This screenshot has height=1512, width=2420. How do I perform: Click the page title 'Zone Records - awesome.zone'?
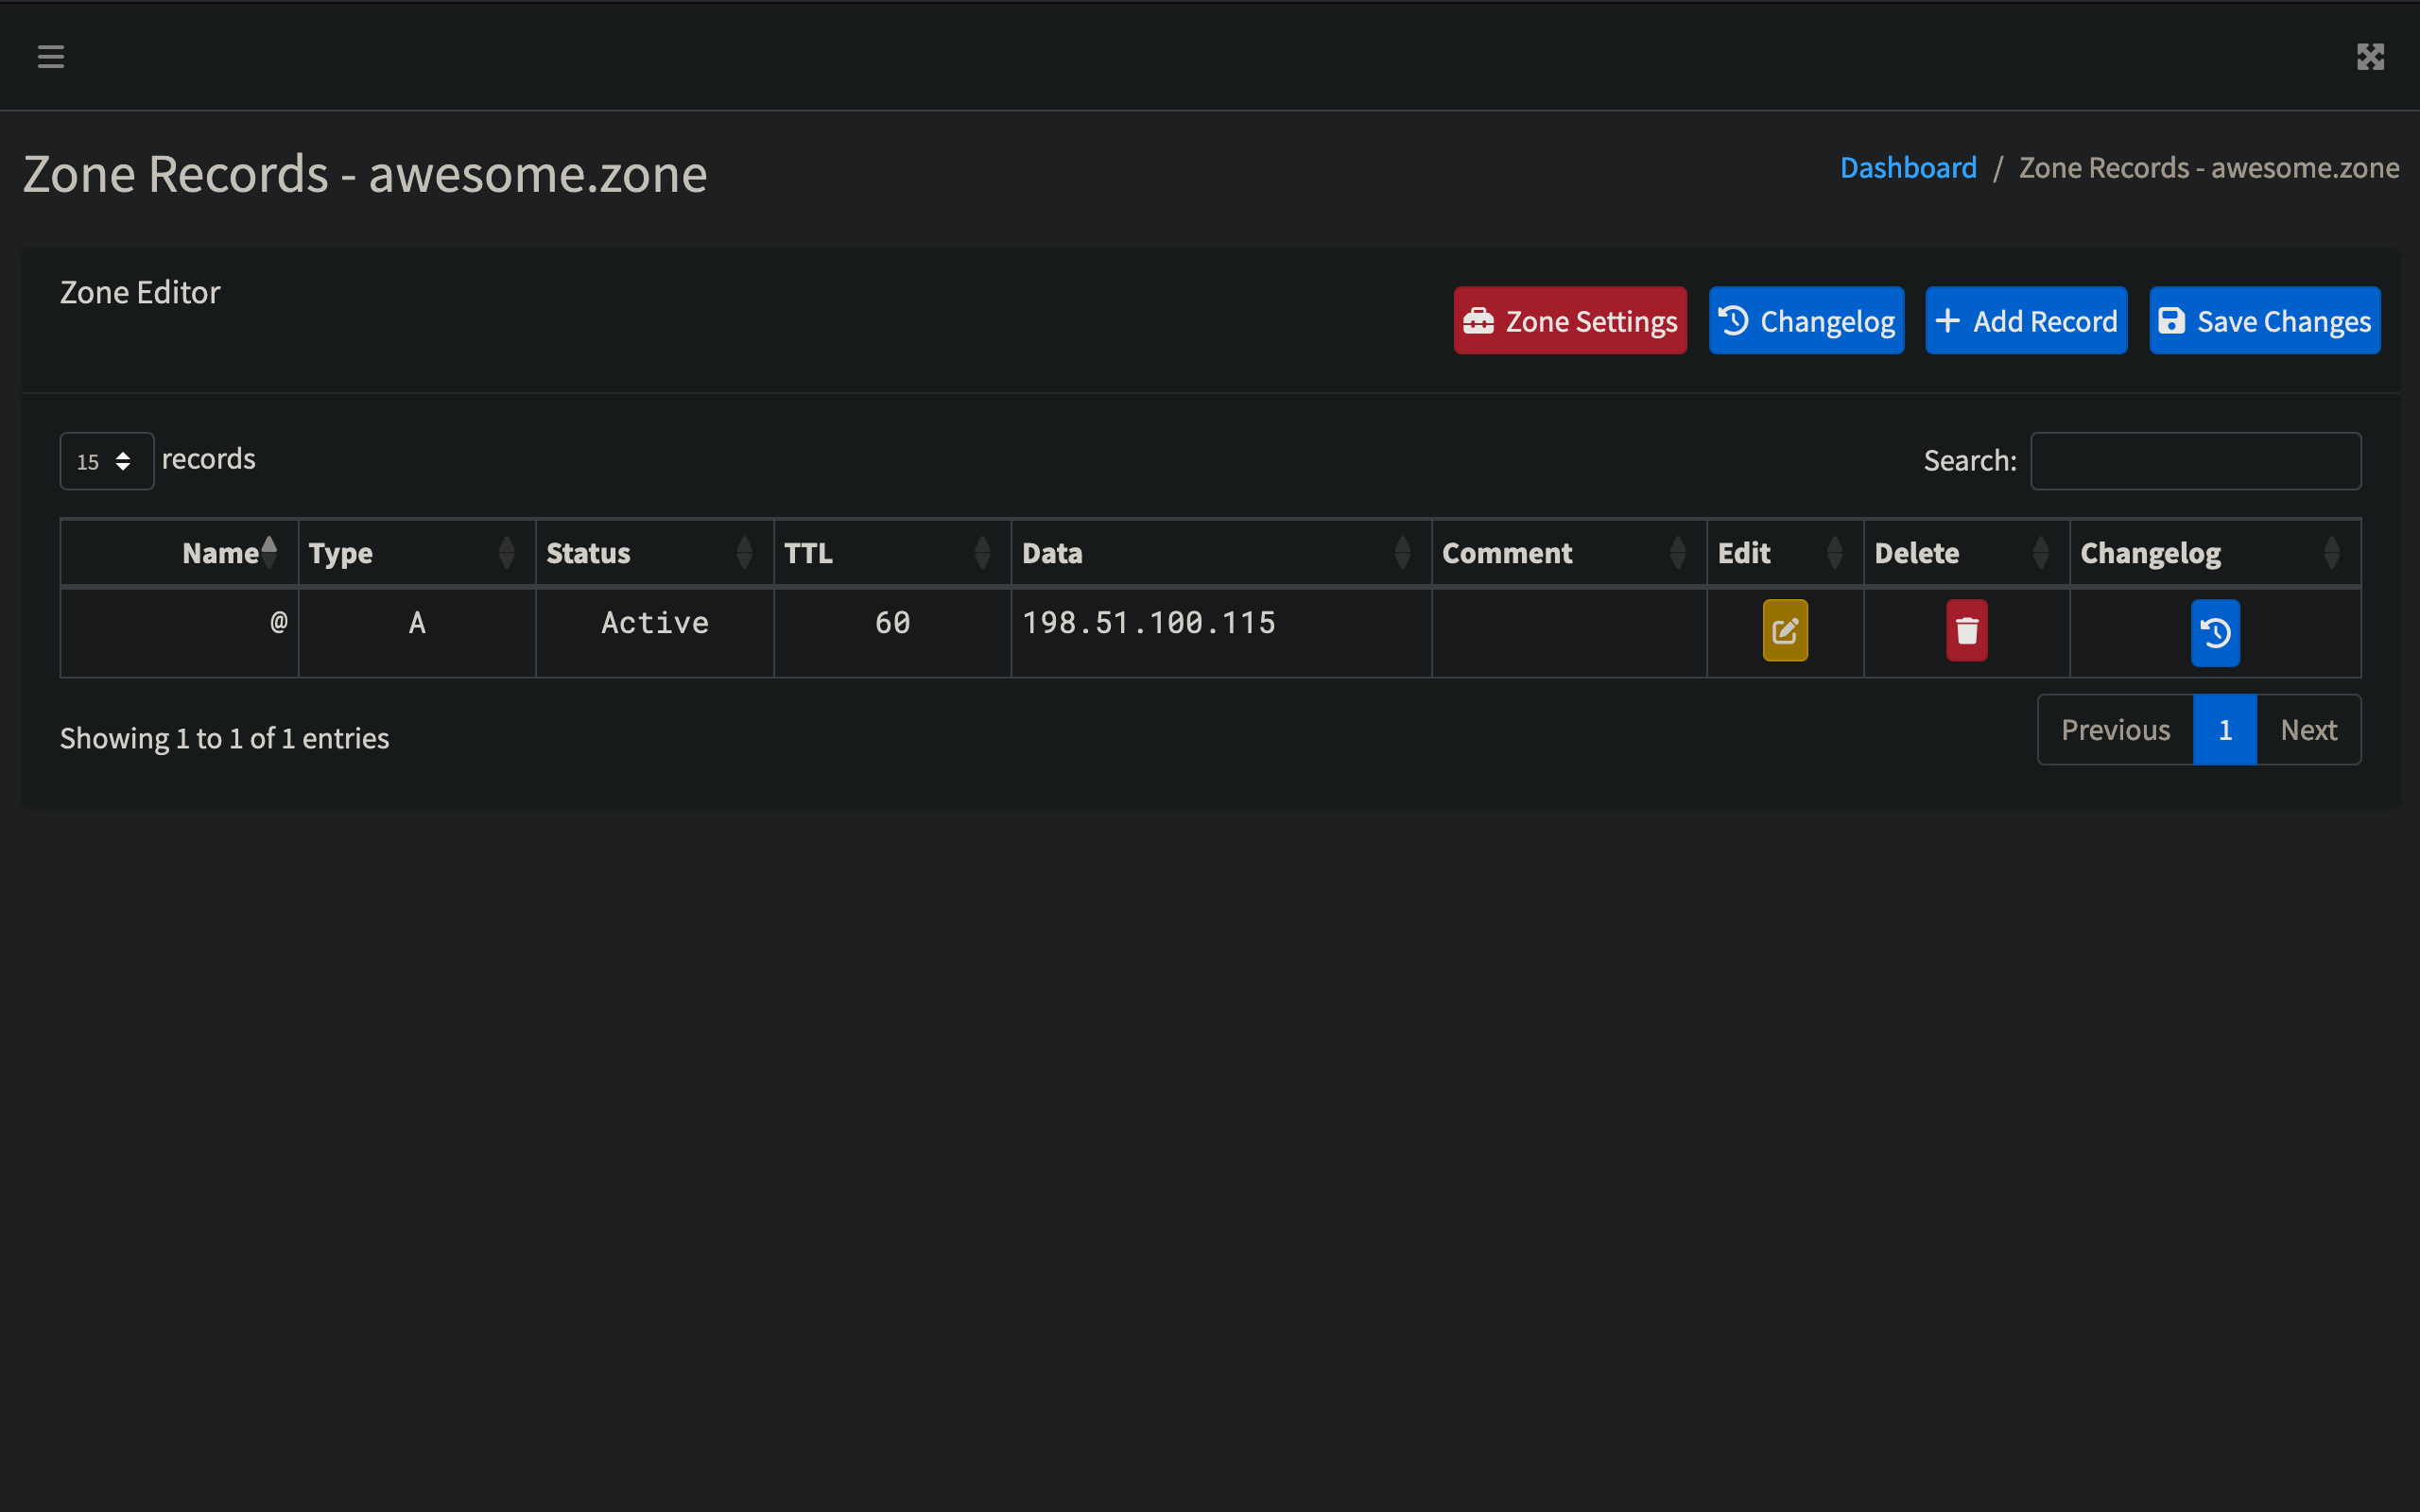pyautogui.click(x=365, y=174)
